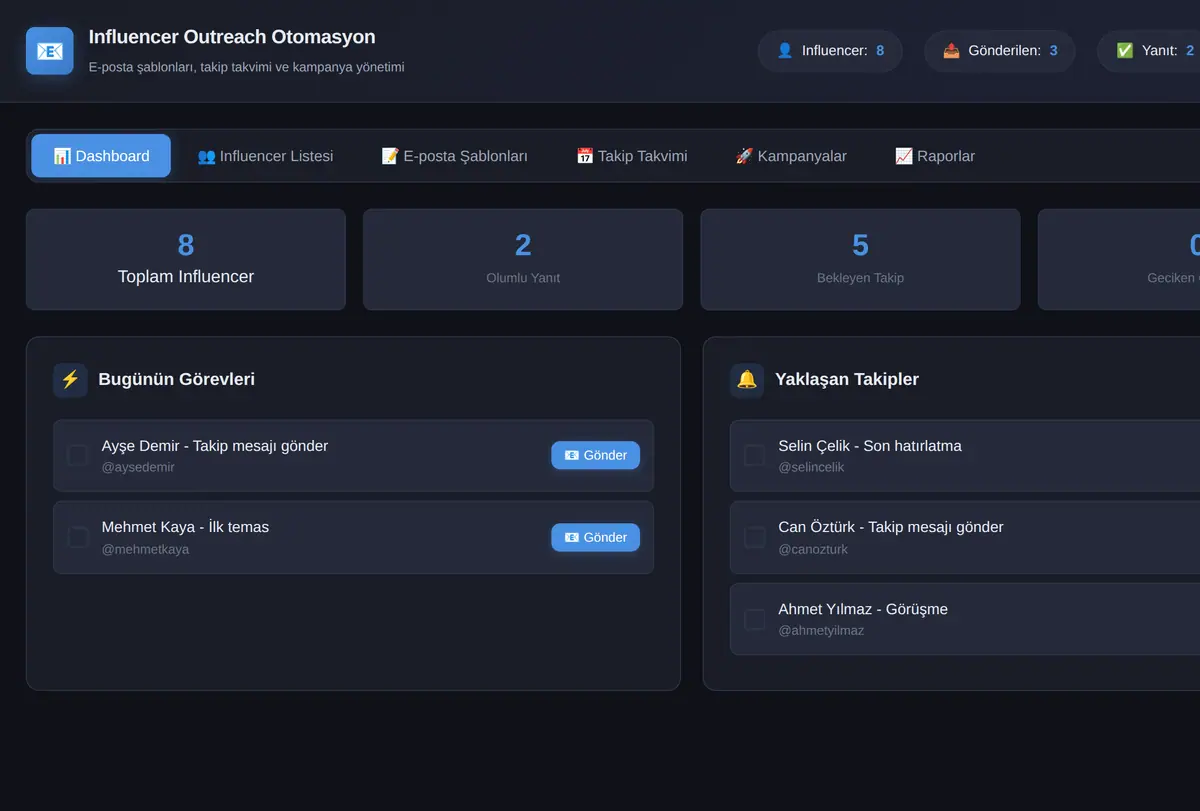The image size is (1200, 811).
Task: Click the Bekleyen Takip stat card
Action: 860,259
